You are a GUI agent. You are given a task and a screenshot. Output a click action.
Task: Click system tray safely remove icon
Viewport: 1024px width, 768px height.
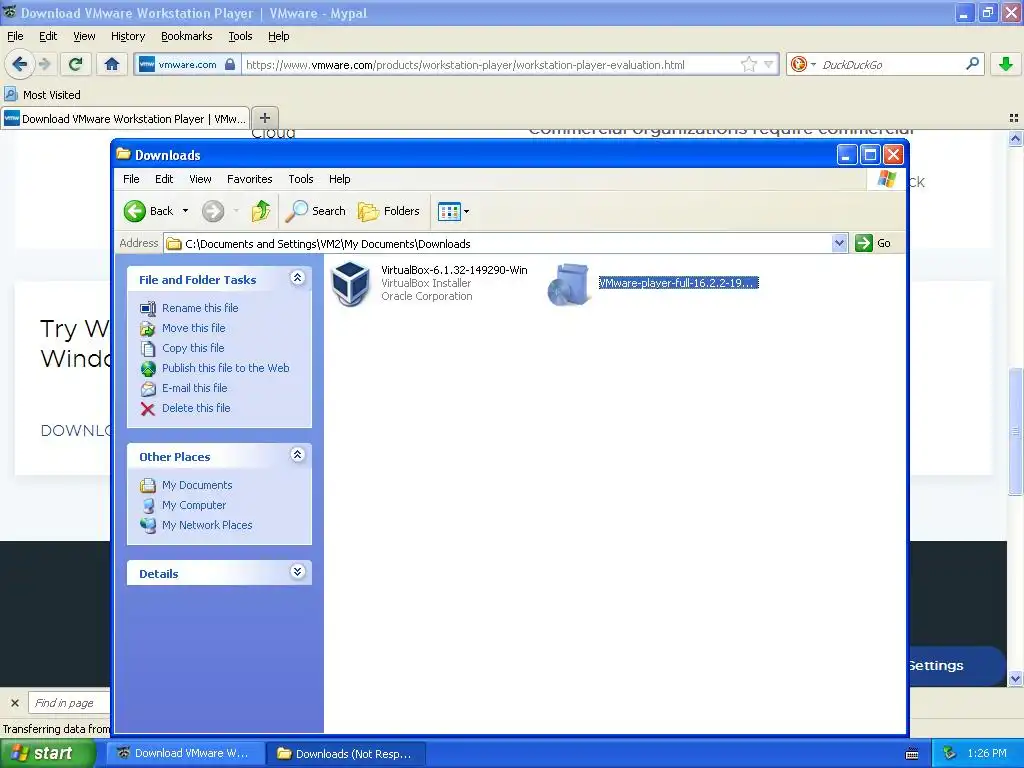pos(950,753)
